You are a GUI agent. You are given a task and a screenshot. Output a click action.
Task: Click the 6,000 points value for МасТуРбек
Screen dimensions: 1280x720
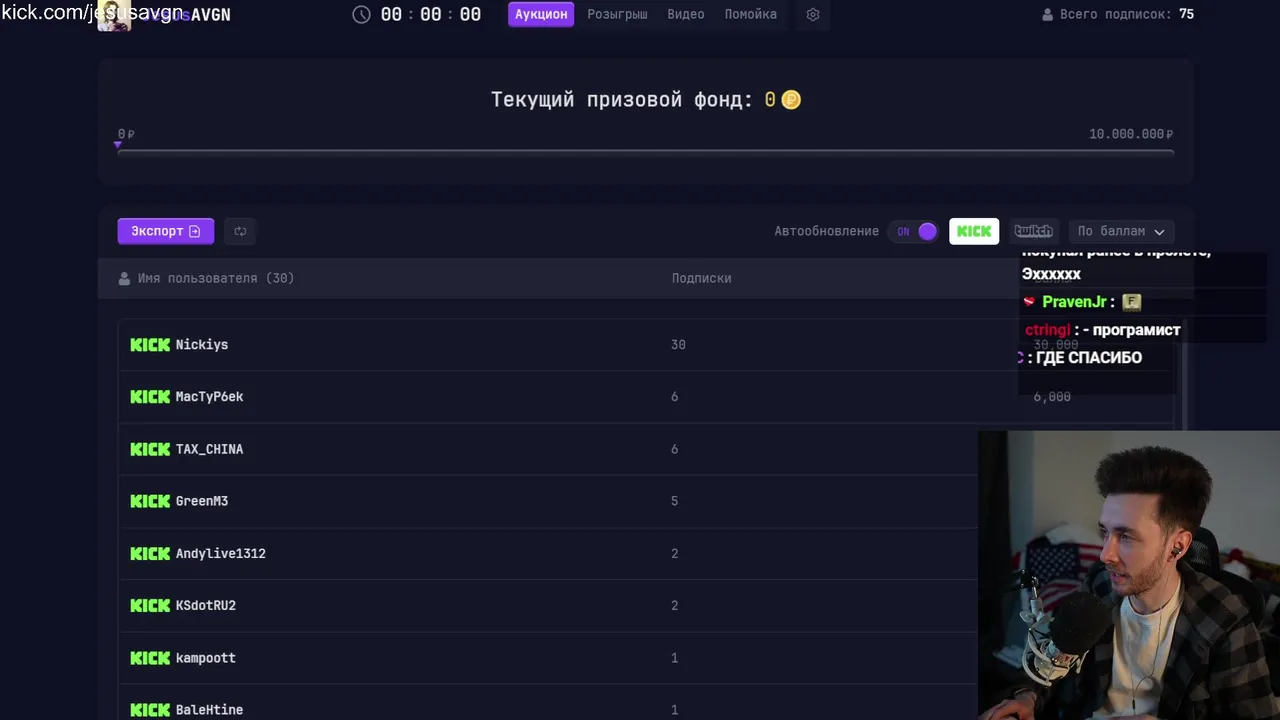click(x=1052, y=397)
